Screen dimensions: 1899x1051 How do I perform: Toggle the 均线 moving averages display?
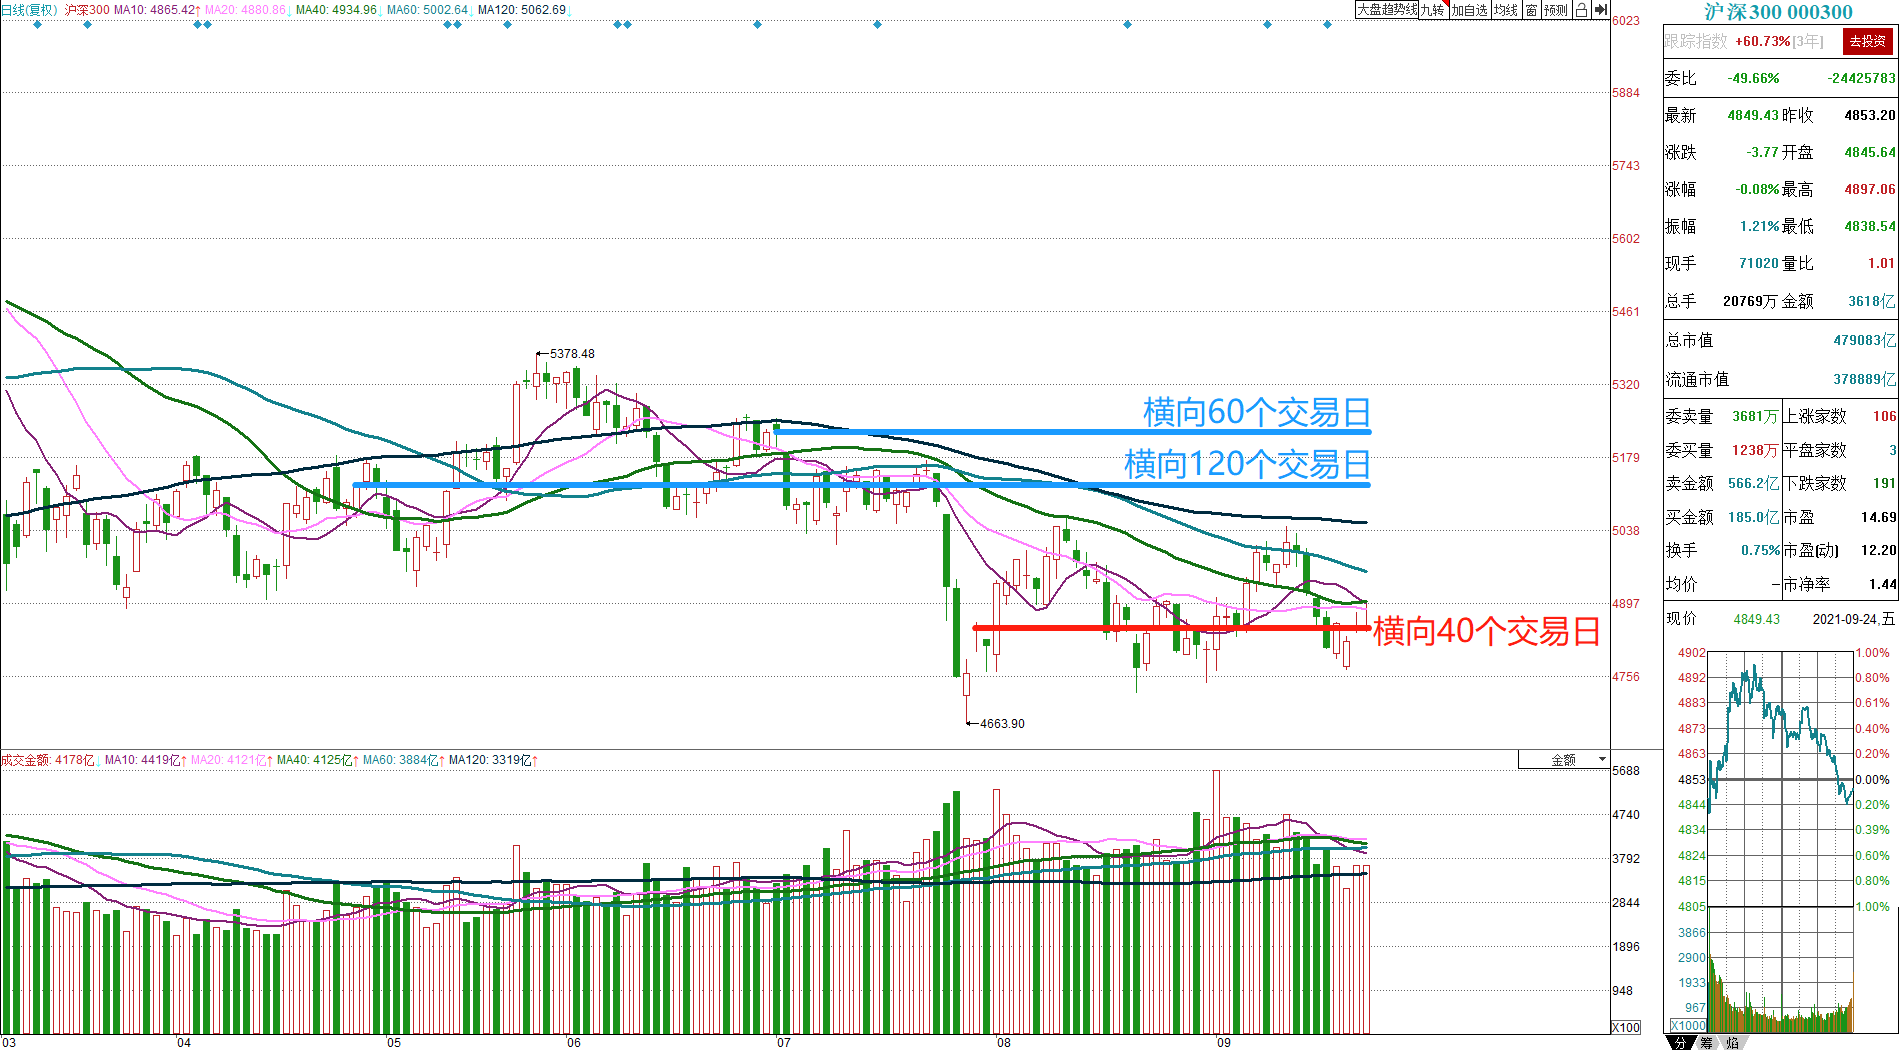(x=1506, y=10)
